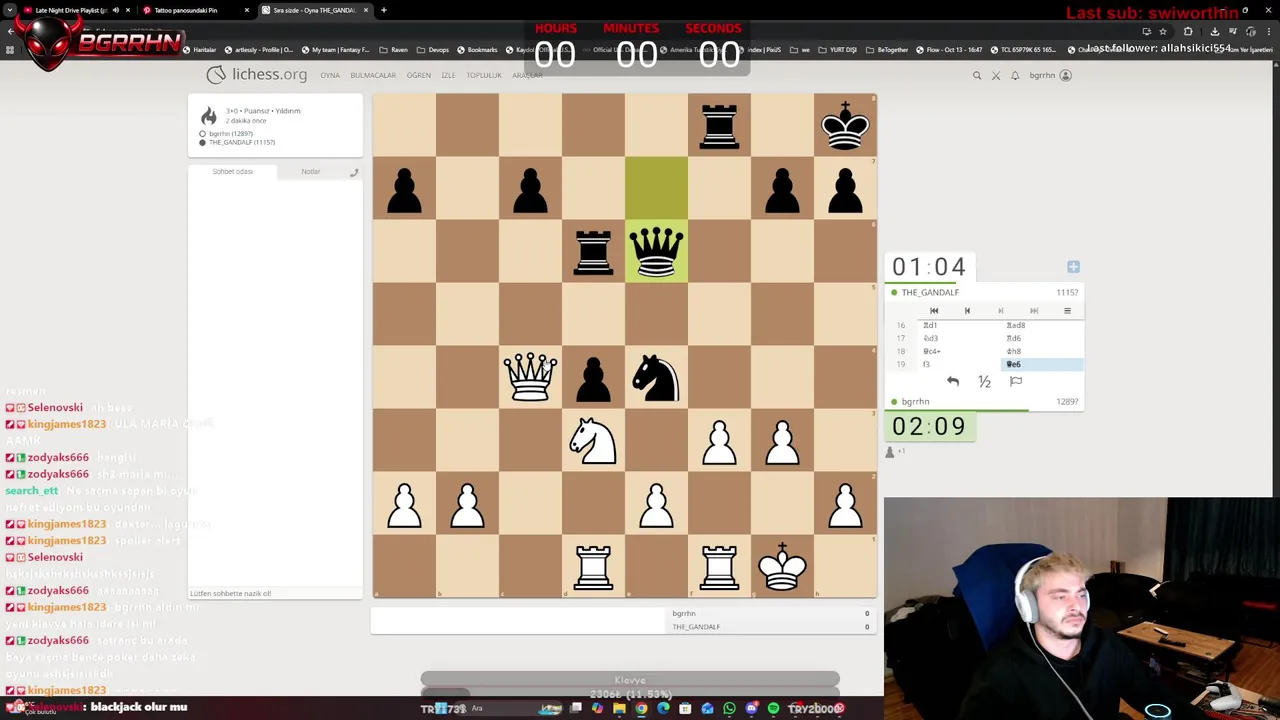Click THE_GANDALF name above move list

(x=930, y=292)
